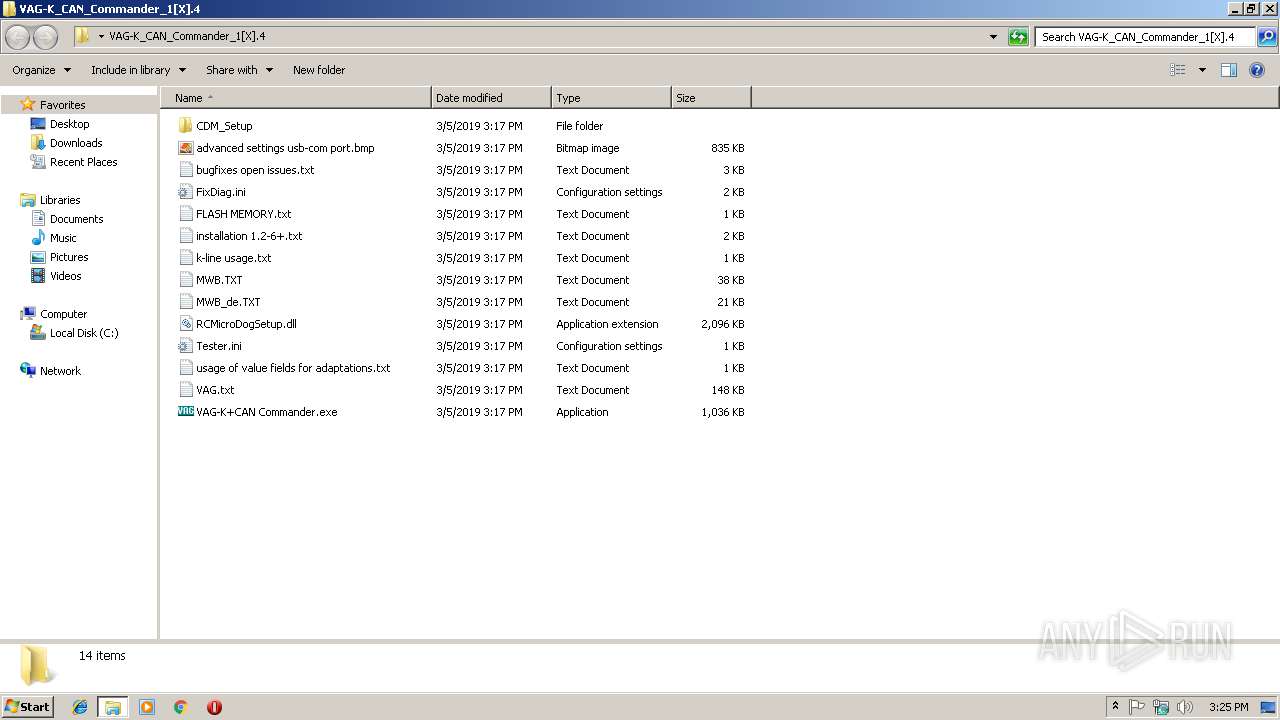The height and width of the screenshot is (720, 1280).
Task: Select the RCMicroDogSetup.dll file icon
Action: click(185, 324)
